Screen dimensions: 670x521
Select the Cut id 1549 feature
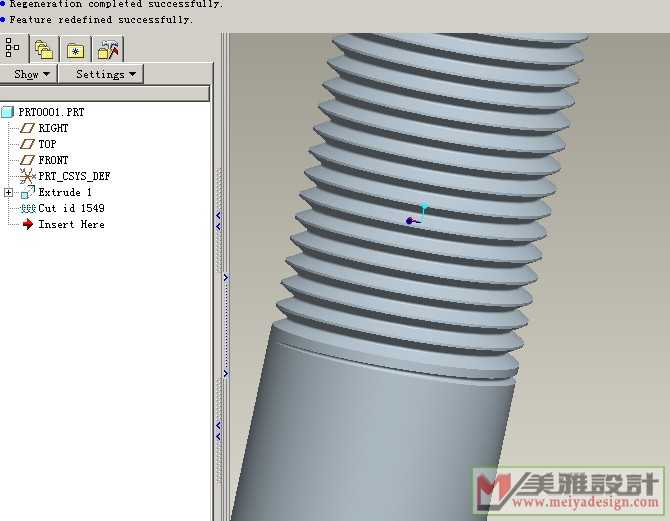71,208
